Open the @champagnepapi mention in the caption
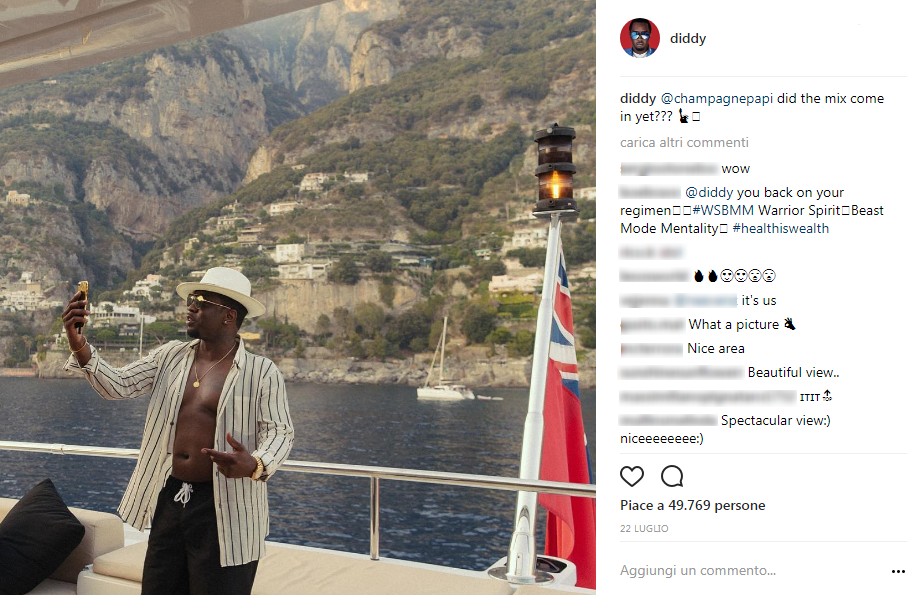The height and width of the screenshot is (595, 913). pyautogui.click(x=717, y=98)
